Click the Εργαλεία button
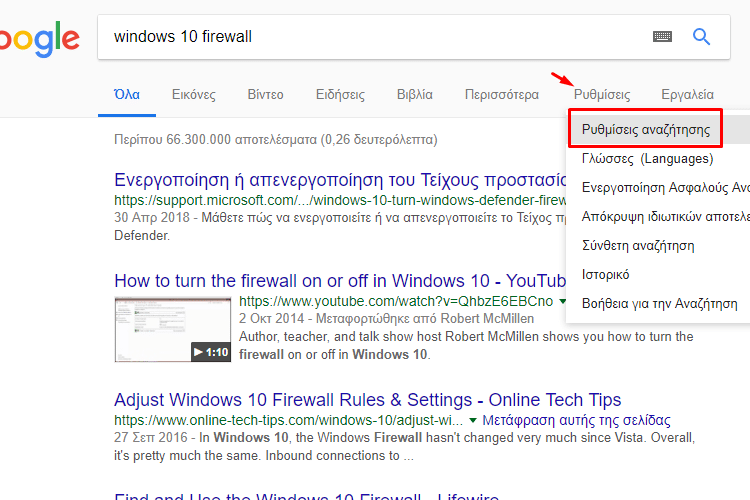The image size is (750, 500). tap(687, 94)
